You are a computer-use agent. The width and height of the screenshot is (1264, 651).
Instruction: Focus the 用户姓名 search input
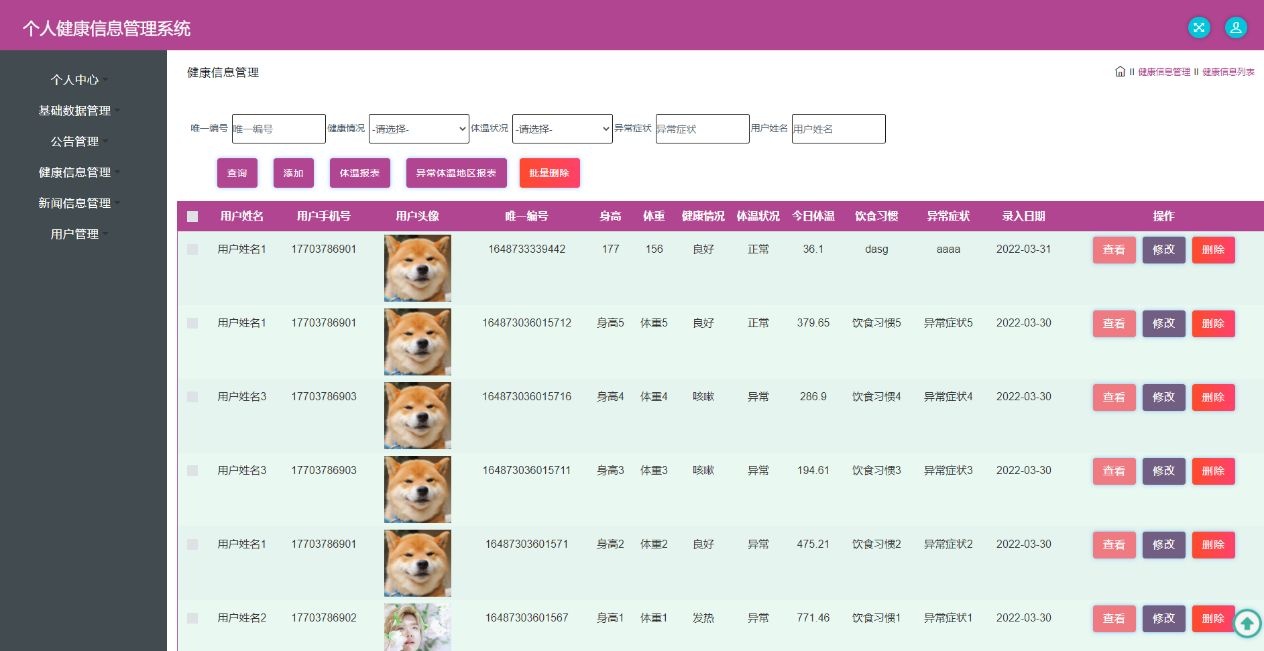pyautogui.click(x=839, y=129)
